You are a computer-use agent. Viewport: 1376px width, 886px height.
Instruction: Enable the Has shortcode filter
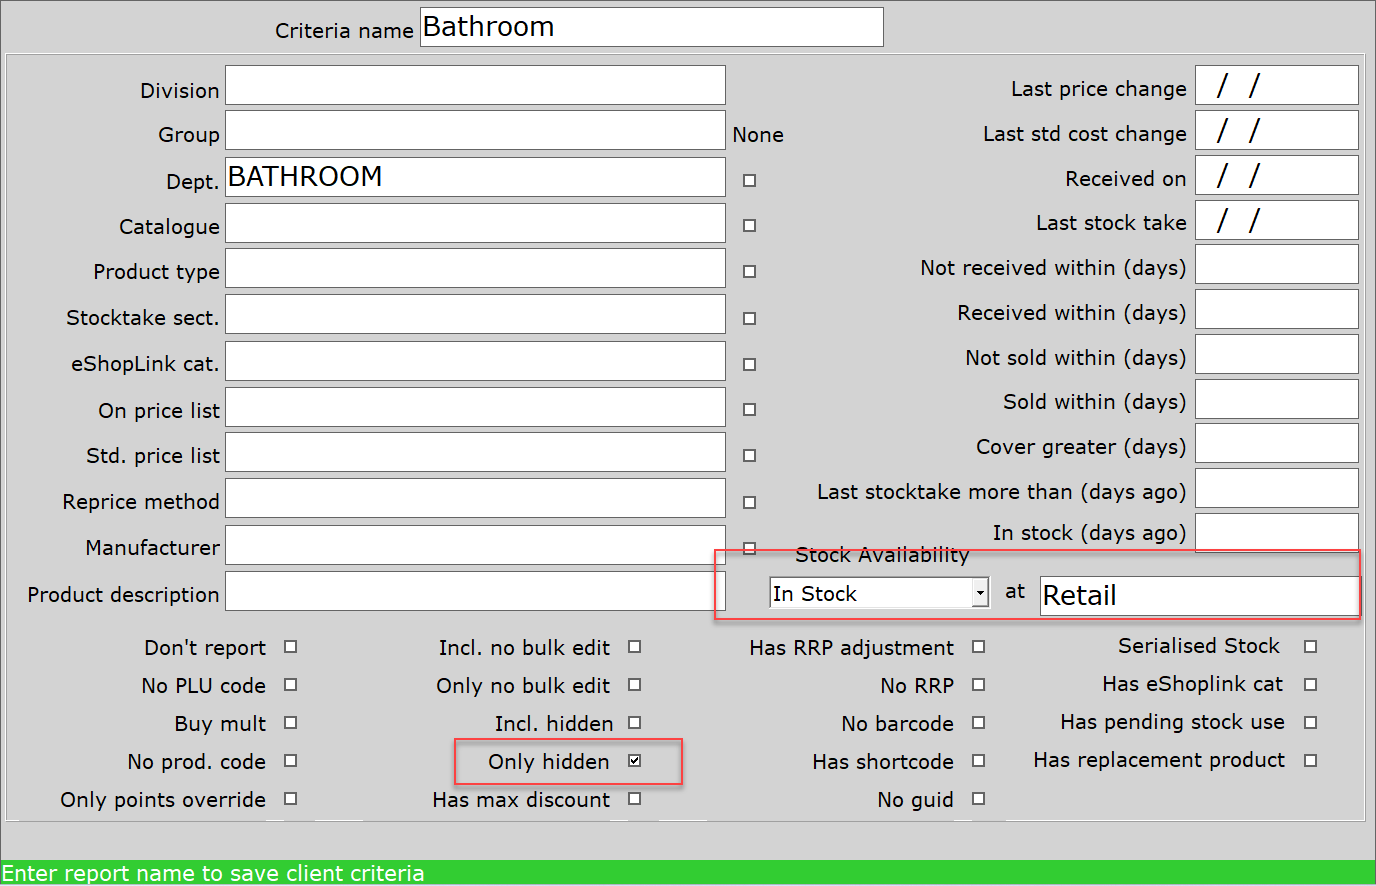[978, 761]
